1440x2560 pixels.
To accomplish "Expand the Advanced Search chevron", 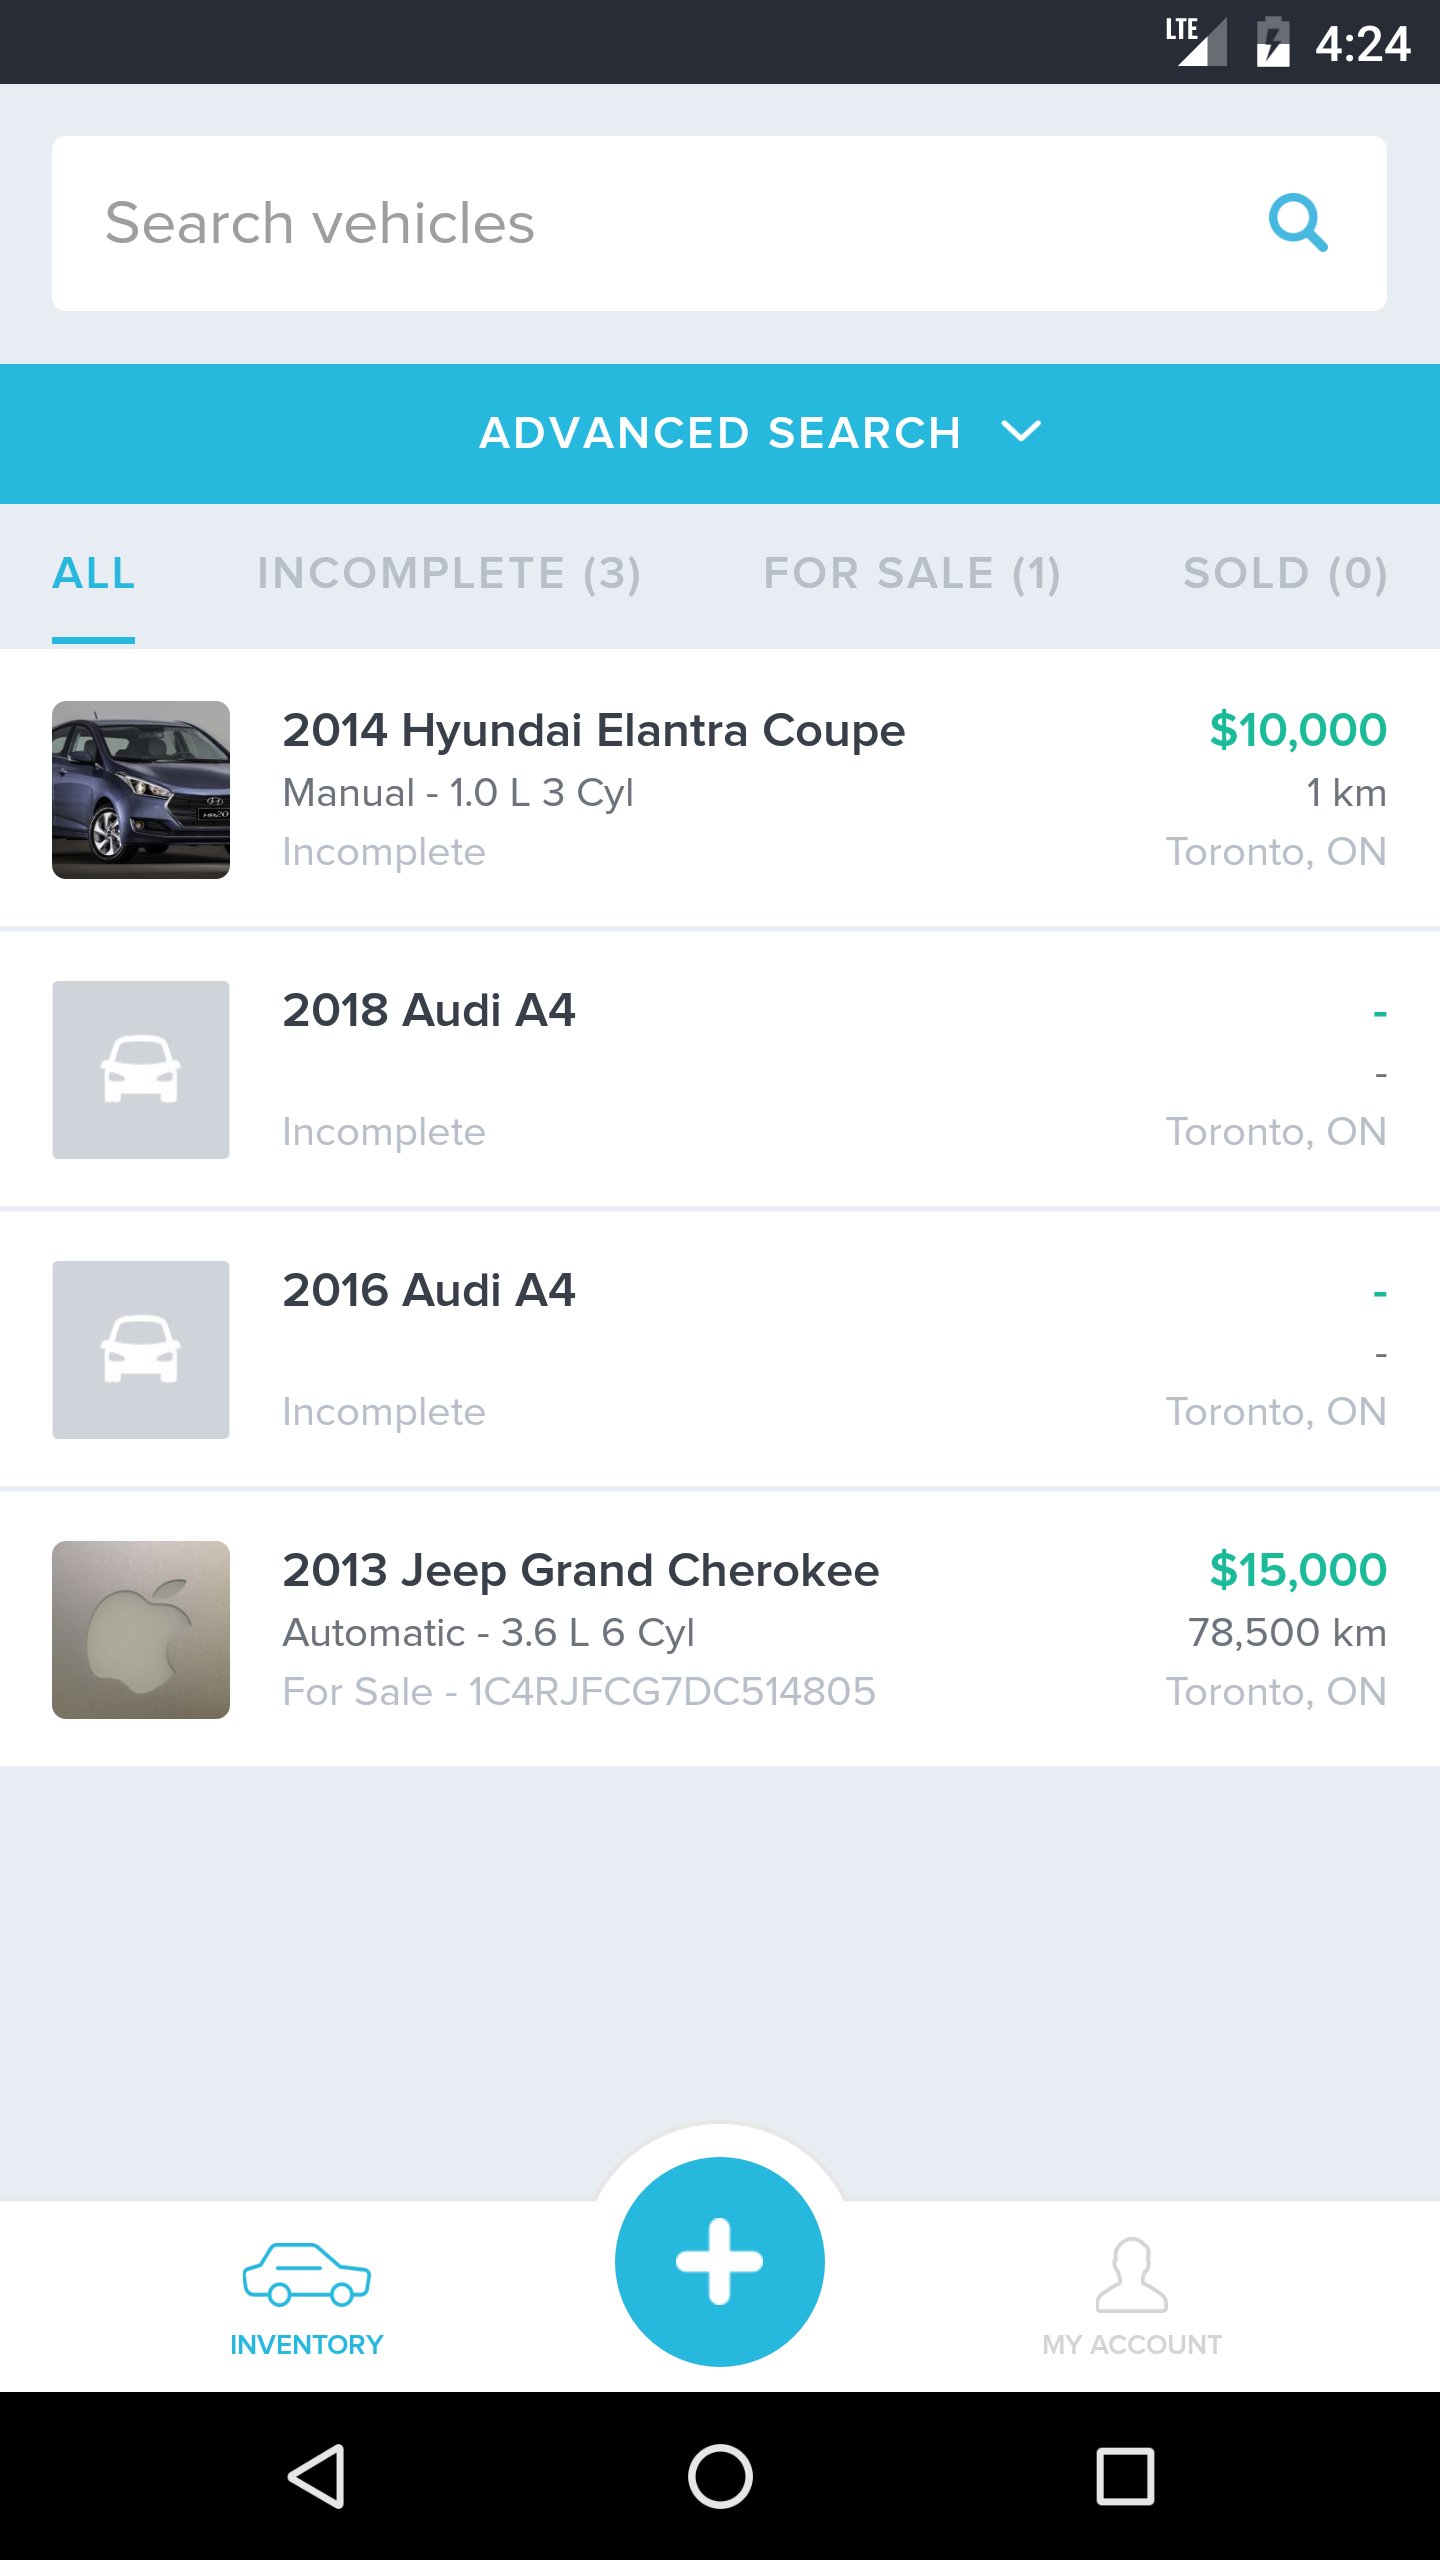I will pos(1021,432).
